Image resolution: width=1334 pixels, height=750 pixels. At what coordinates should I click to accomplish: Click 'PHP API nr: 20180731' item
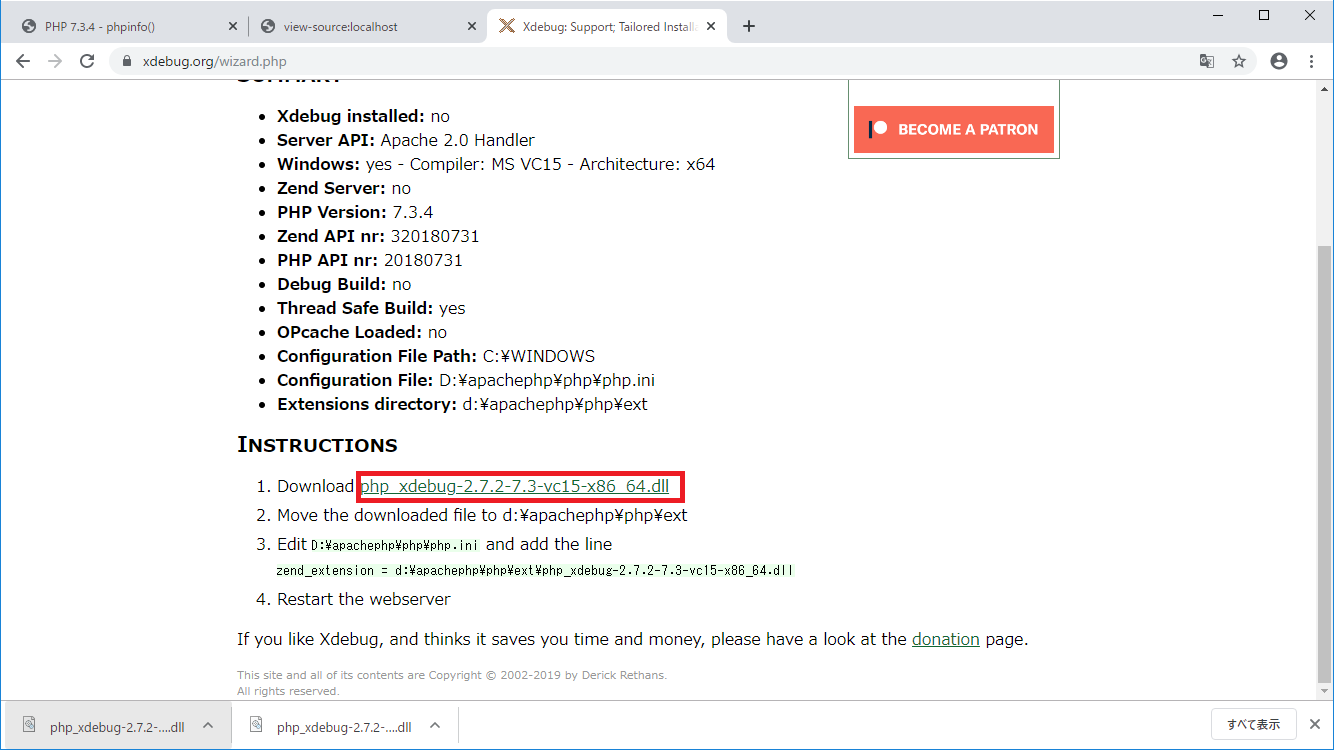pos(370,260)
